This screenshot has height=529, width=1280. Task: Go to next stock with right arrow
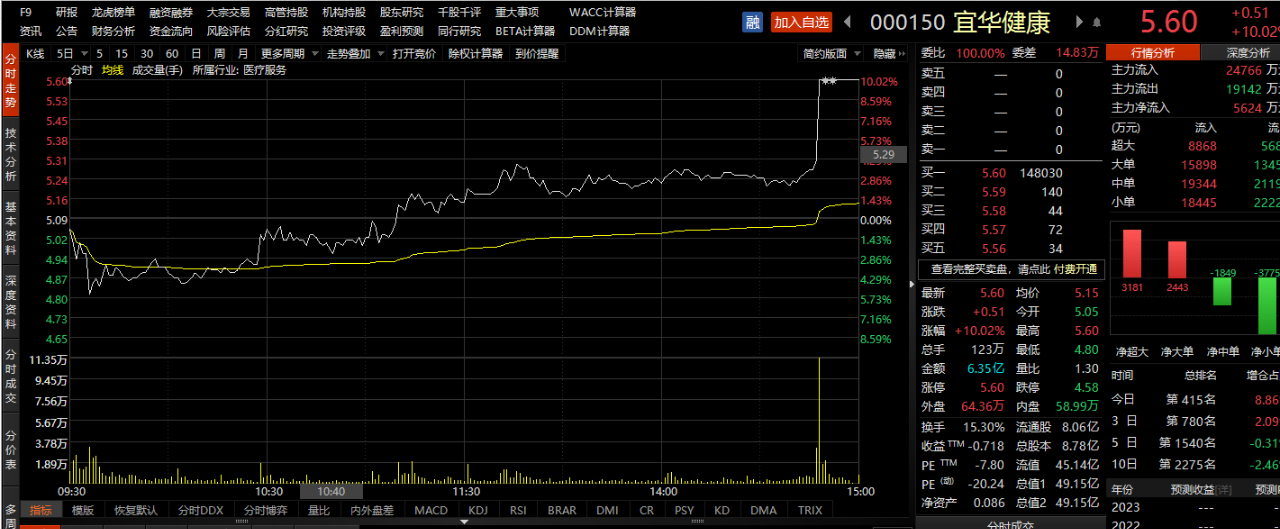1079,21
